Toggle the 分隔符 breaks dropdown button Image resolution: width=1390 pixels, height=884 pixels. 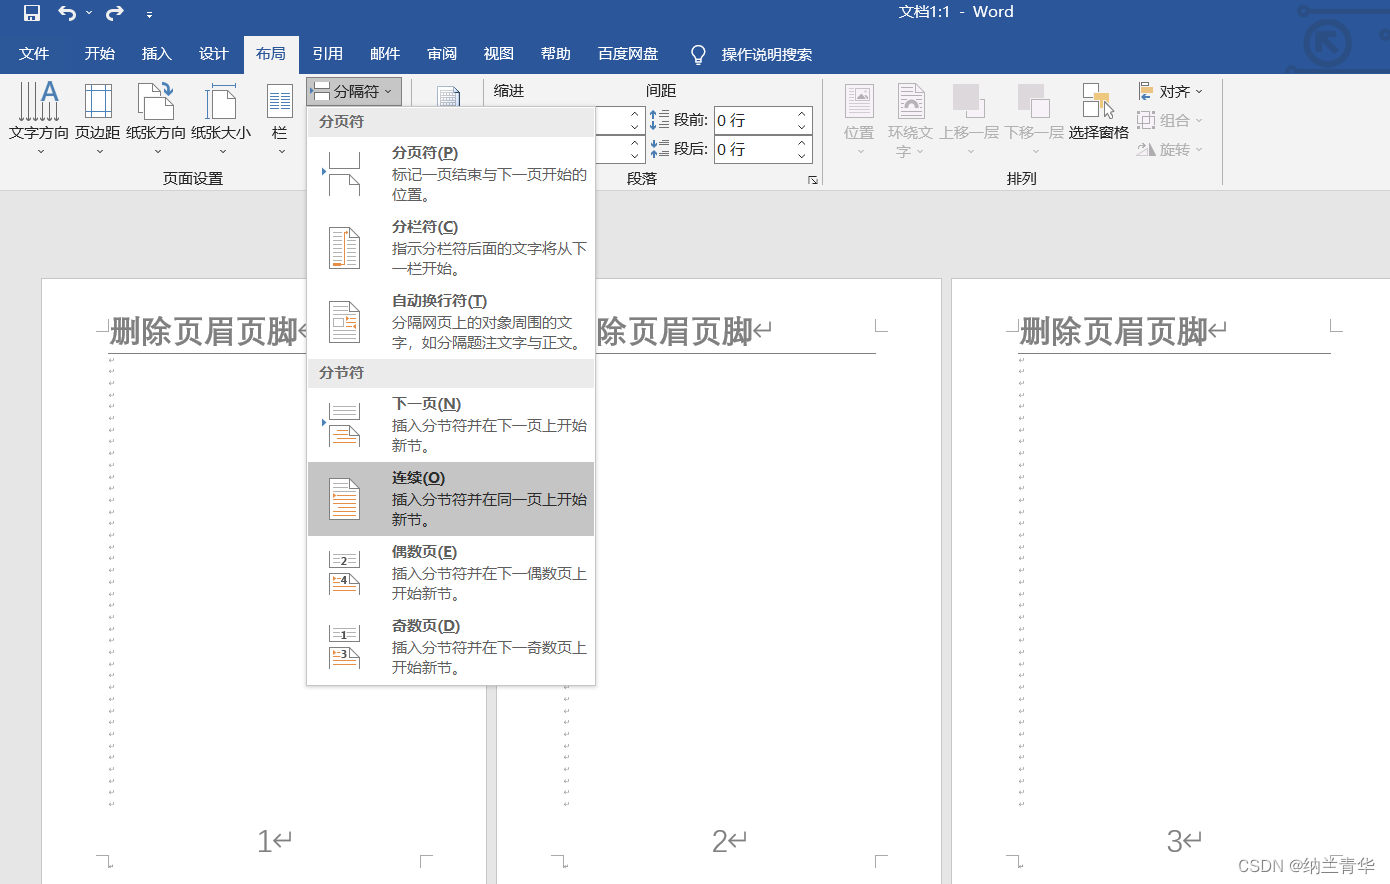(354, 91)
